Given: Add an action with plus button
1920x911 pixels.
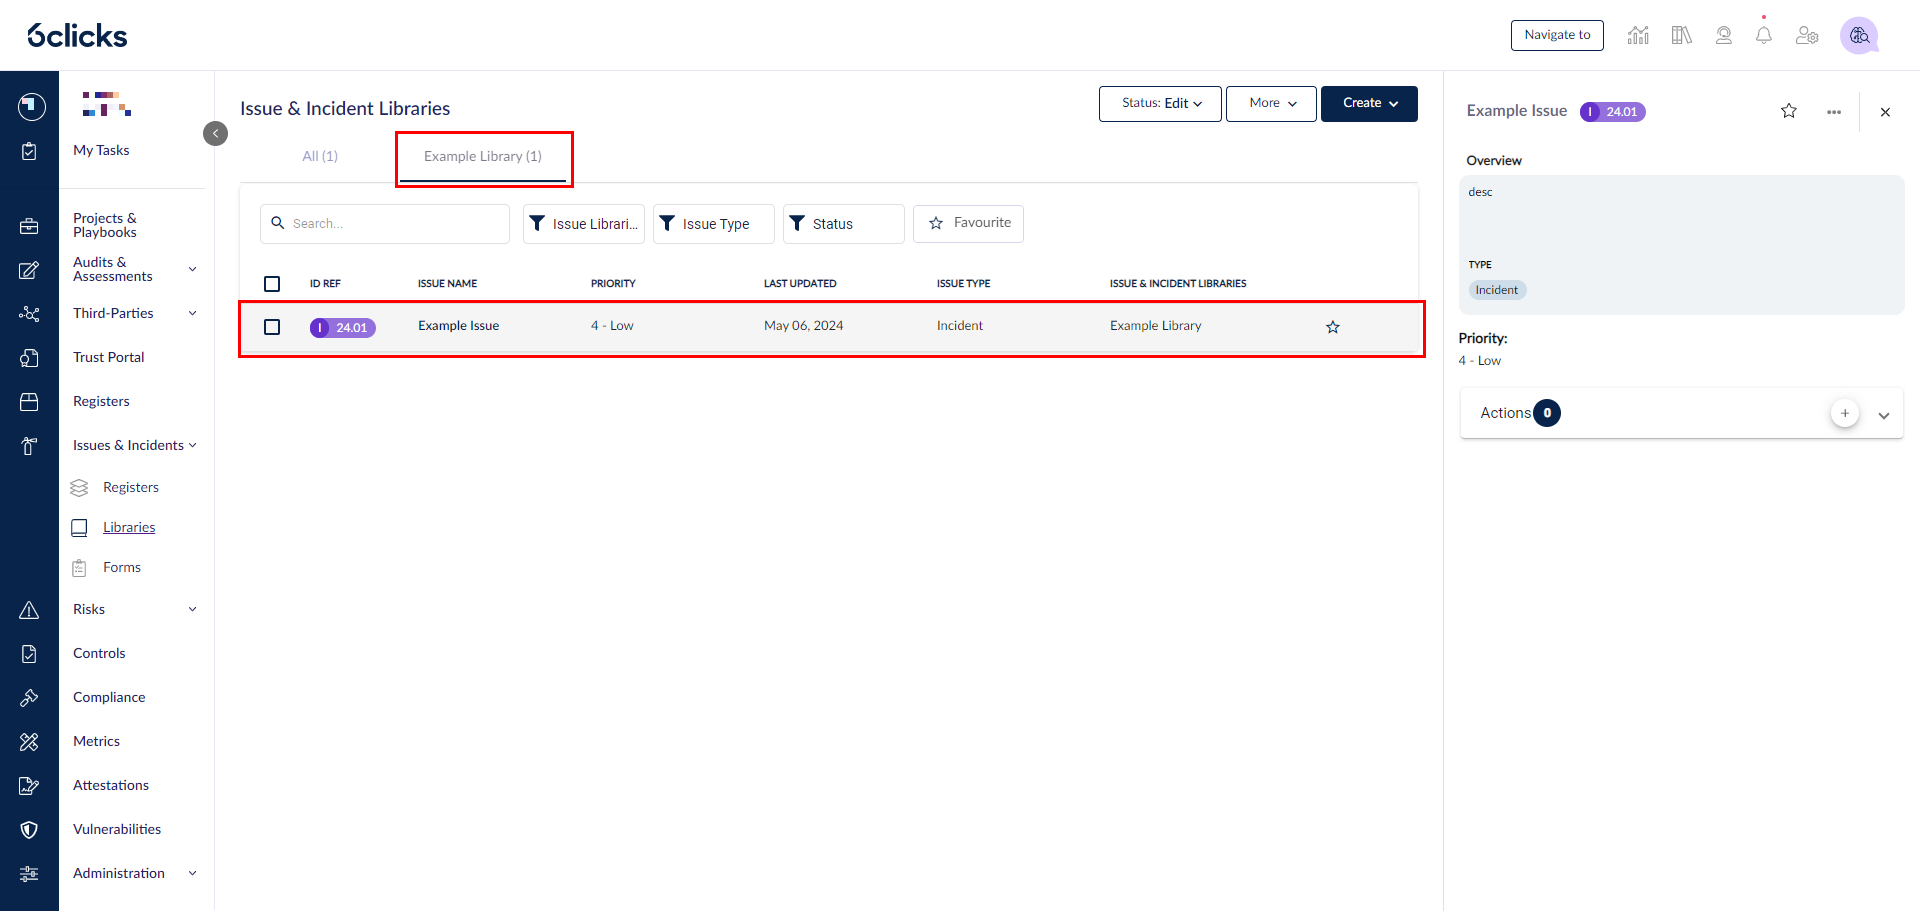Looking at the screenshot, I should [x=1845, y=413].
